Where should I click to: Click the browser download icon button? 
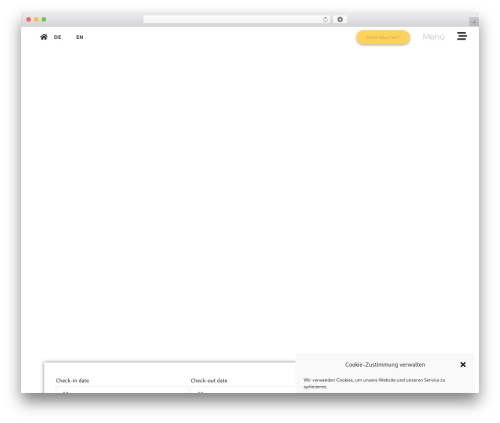tap(340, 20)
